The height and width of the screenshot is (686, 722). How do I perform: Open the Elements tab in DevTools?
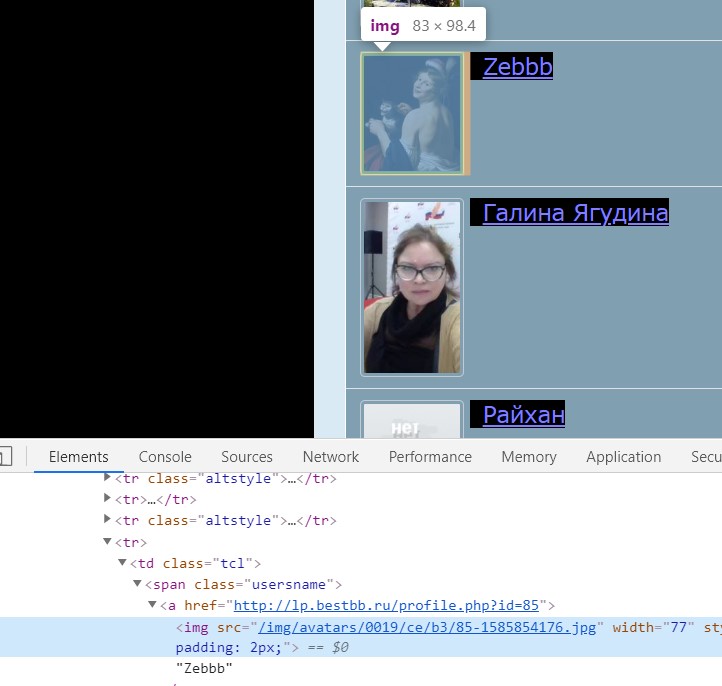pos(78,457)
